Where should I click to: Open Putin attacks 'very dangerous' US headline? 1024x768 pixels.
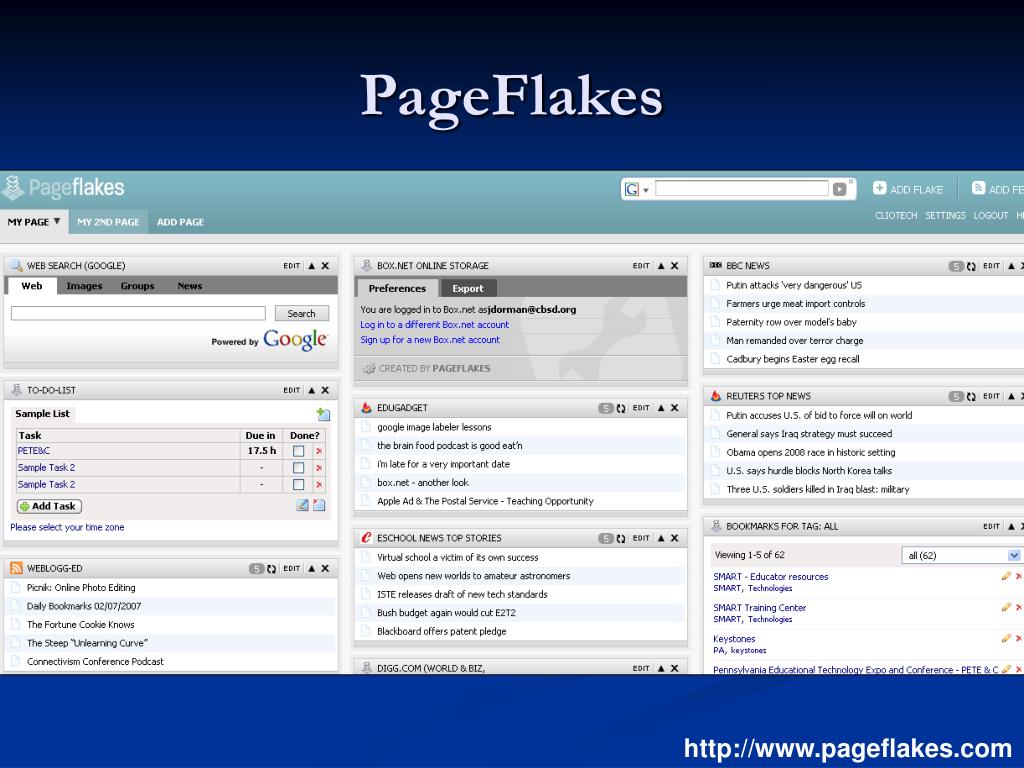click(793, 285)
